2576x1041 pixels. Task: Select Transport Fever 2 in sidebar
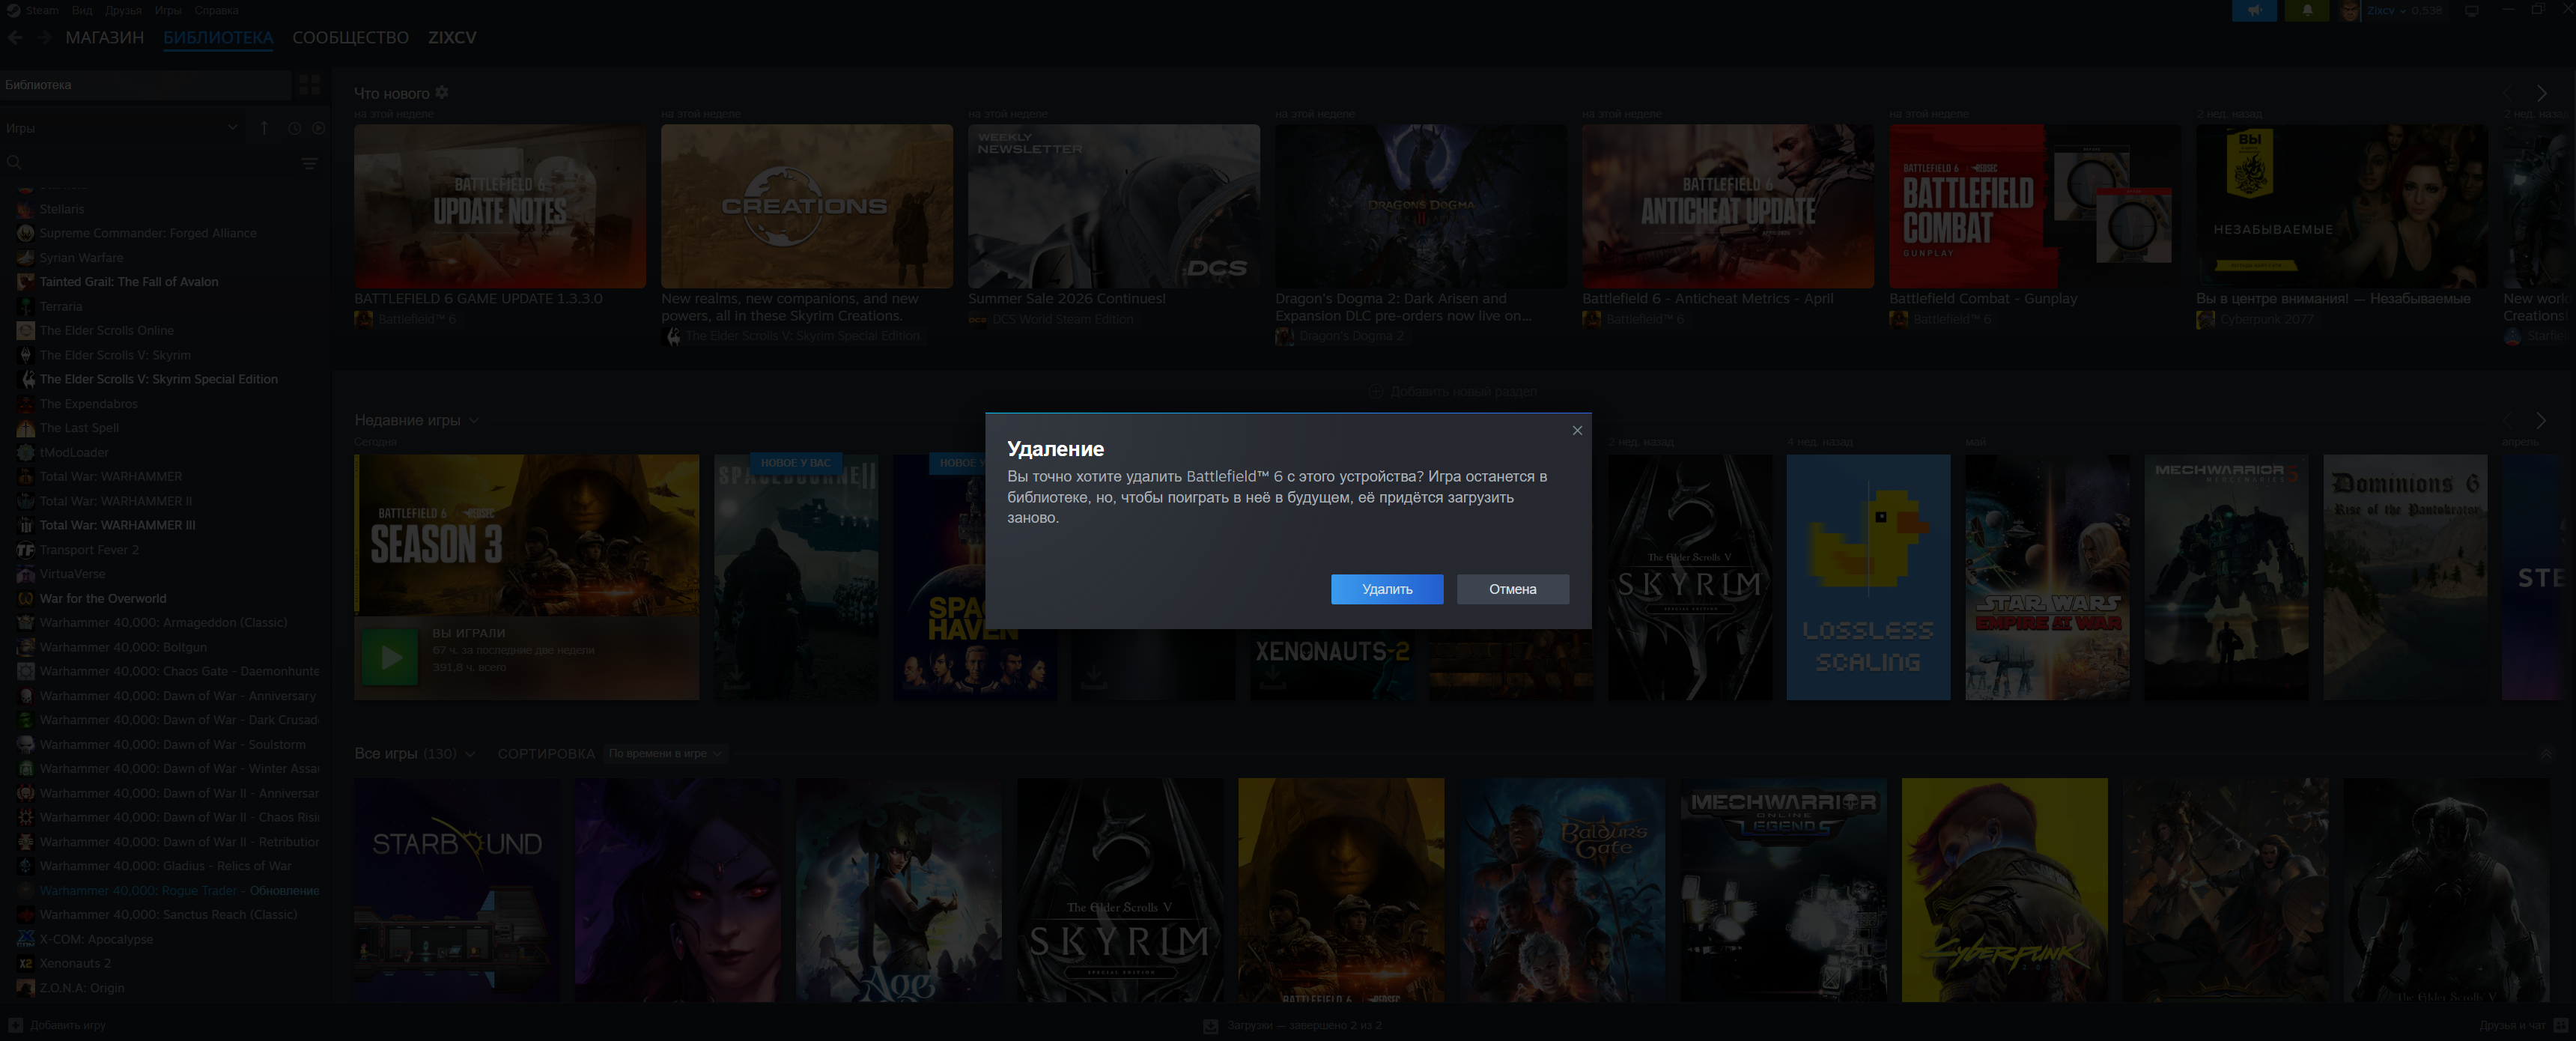tap(89, 550)
